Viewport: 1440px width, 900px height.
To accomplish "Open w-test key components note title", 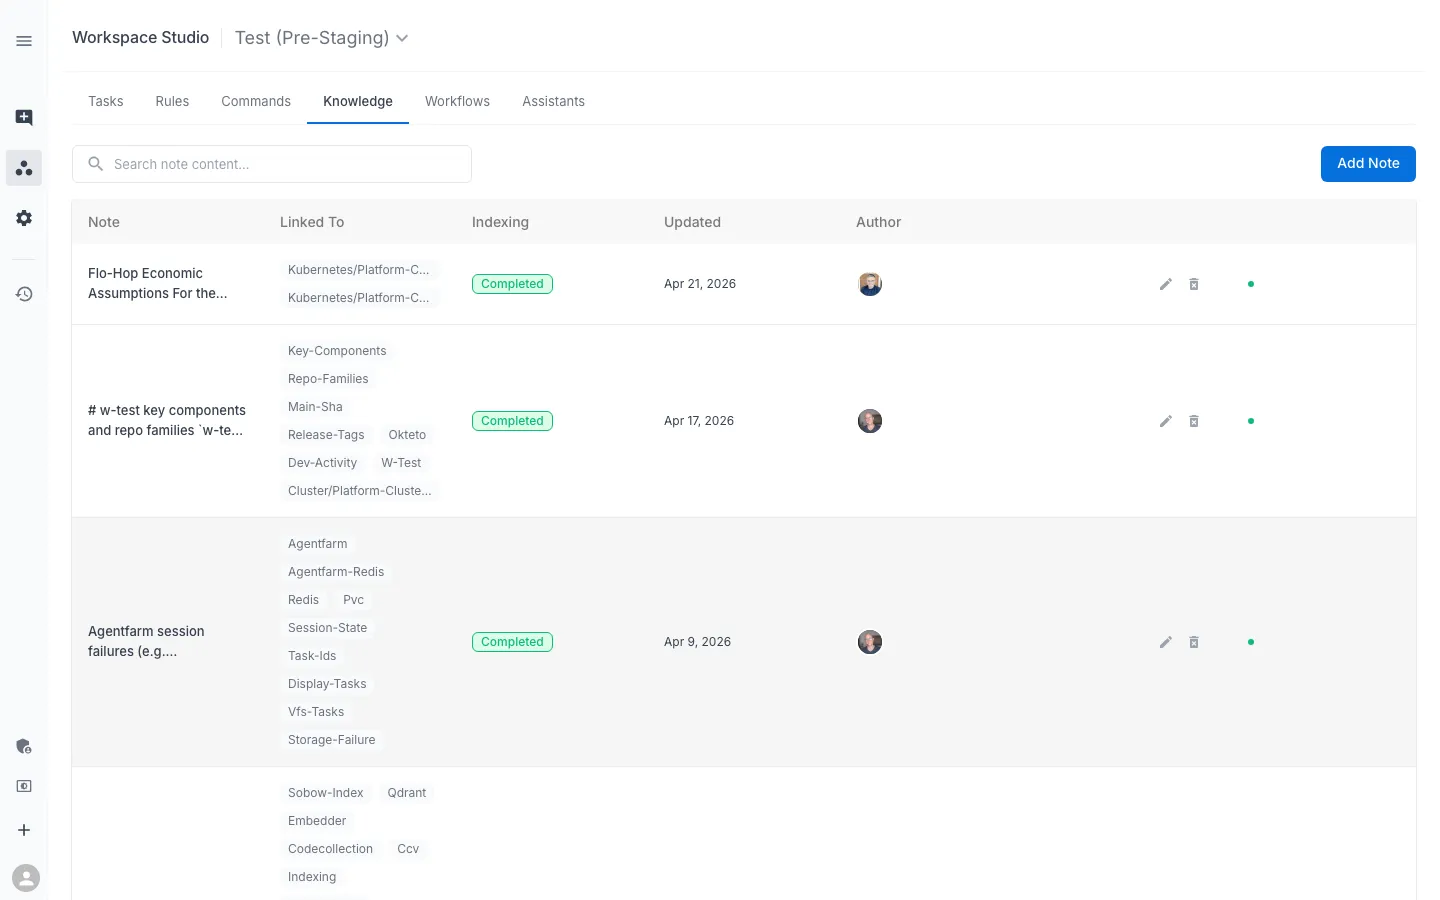I will (167, 420).
